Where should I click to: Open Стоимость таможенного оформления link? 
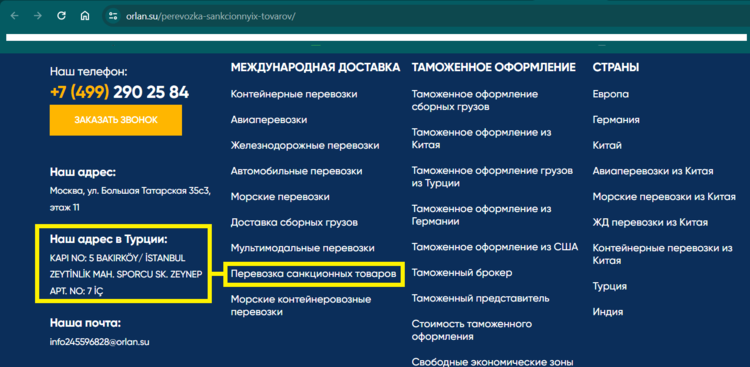point(472,330)
